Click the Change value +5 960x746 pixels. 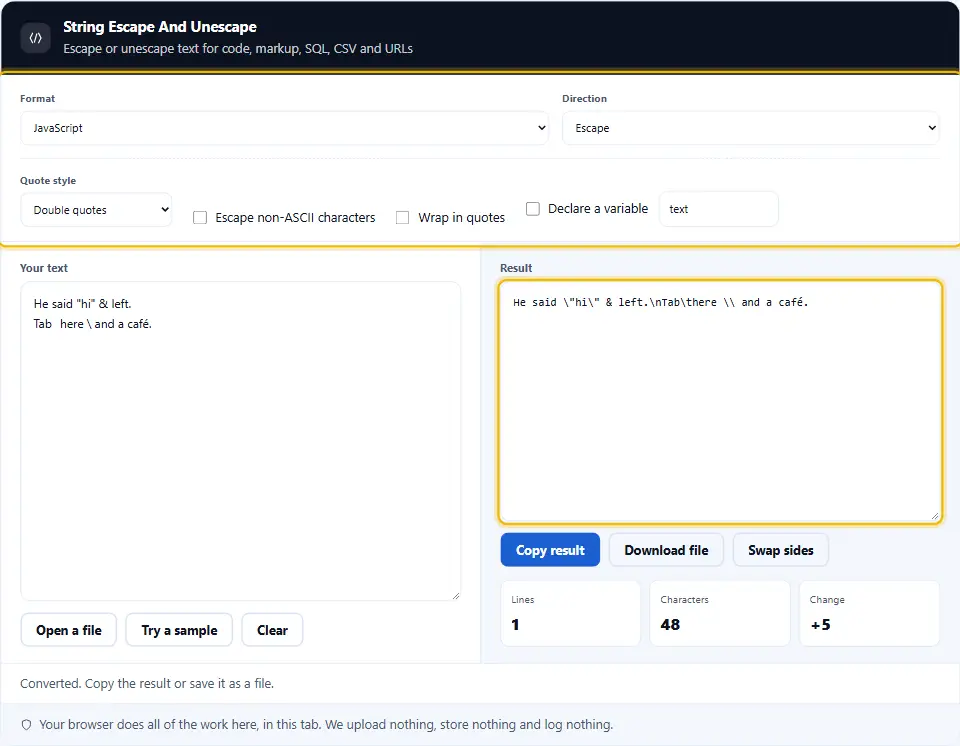(820, 625)
